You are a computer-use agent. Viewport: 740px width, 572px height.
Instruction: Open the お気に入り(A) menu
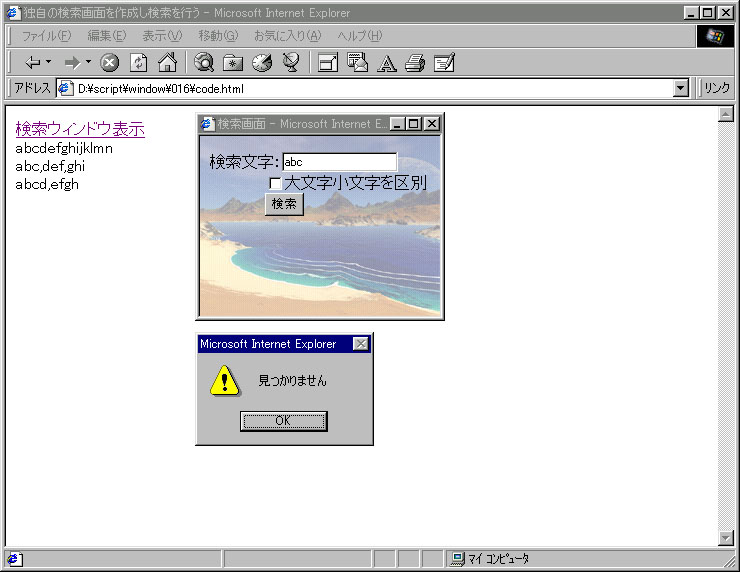287,36
